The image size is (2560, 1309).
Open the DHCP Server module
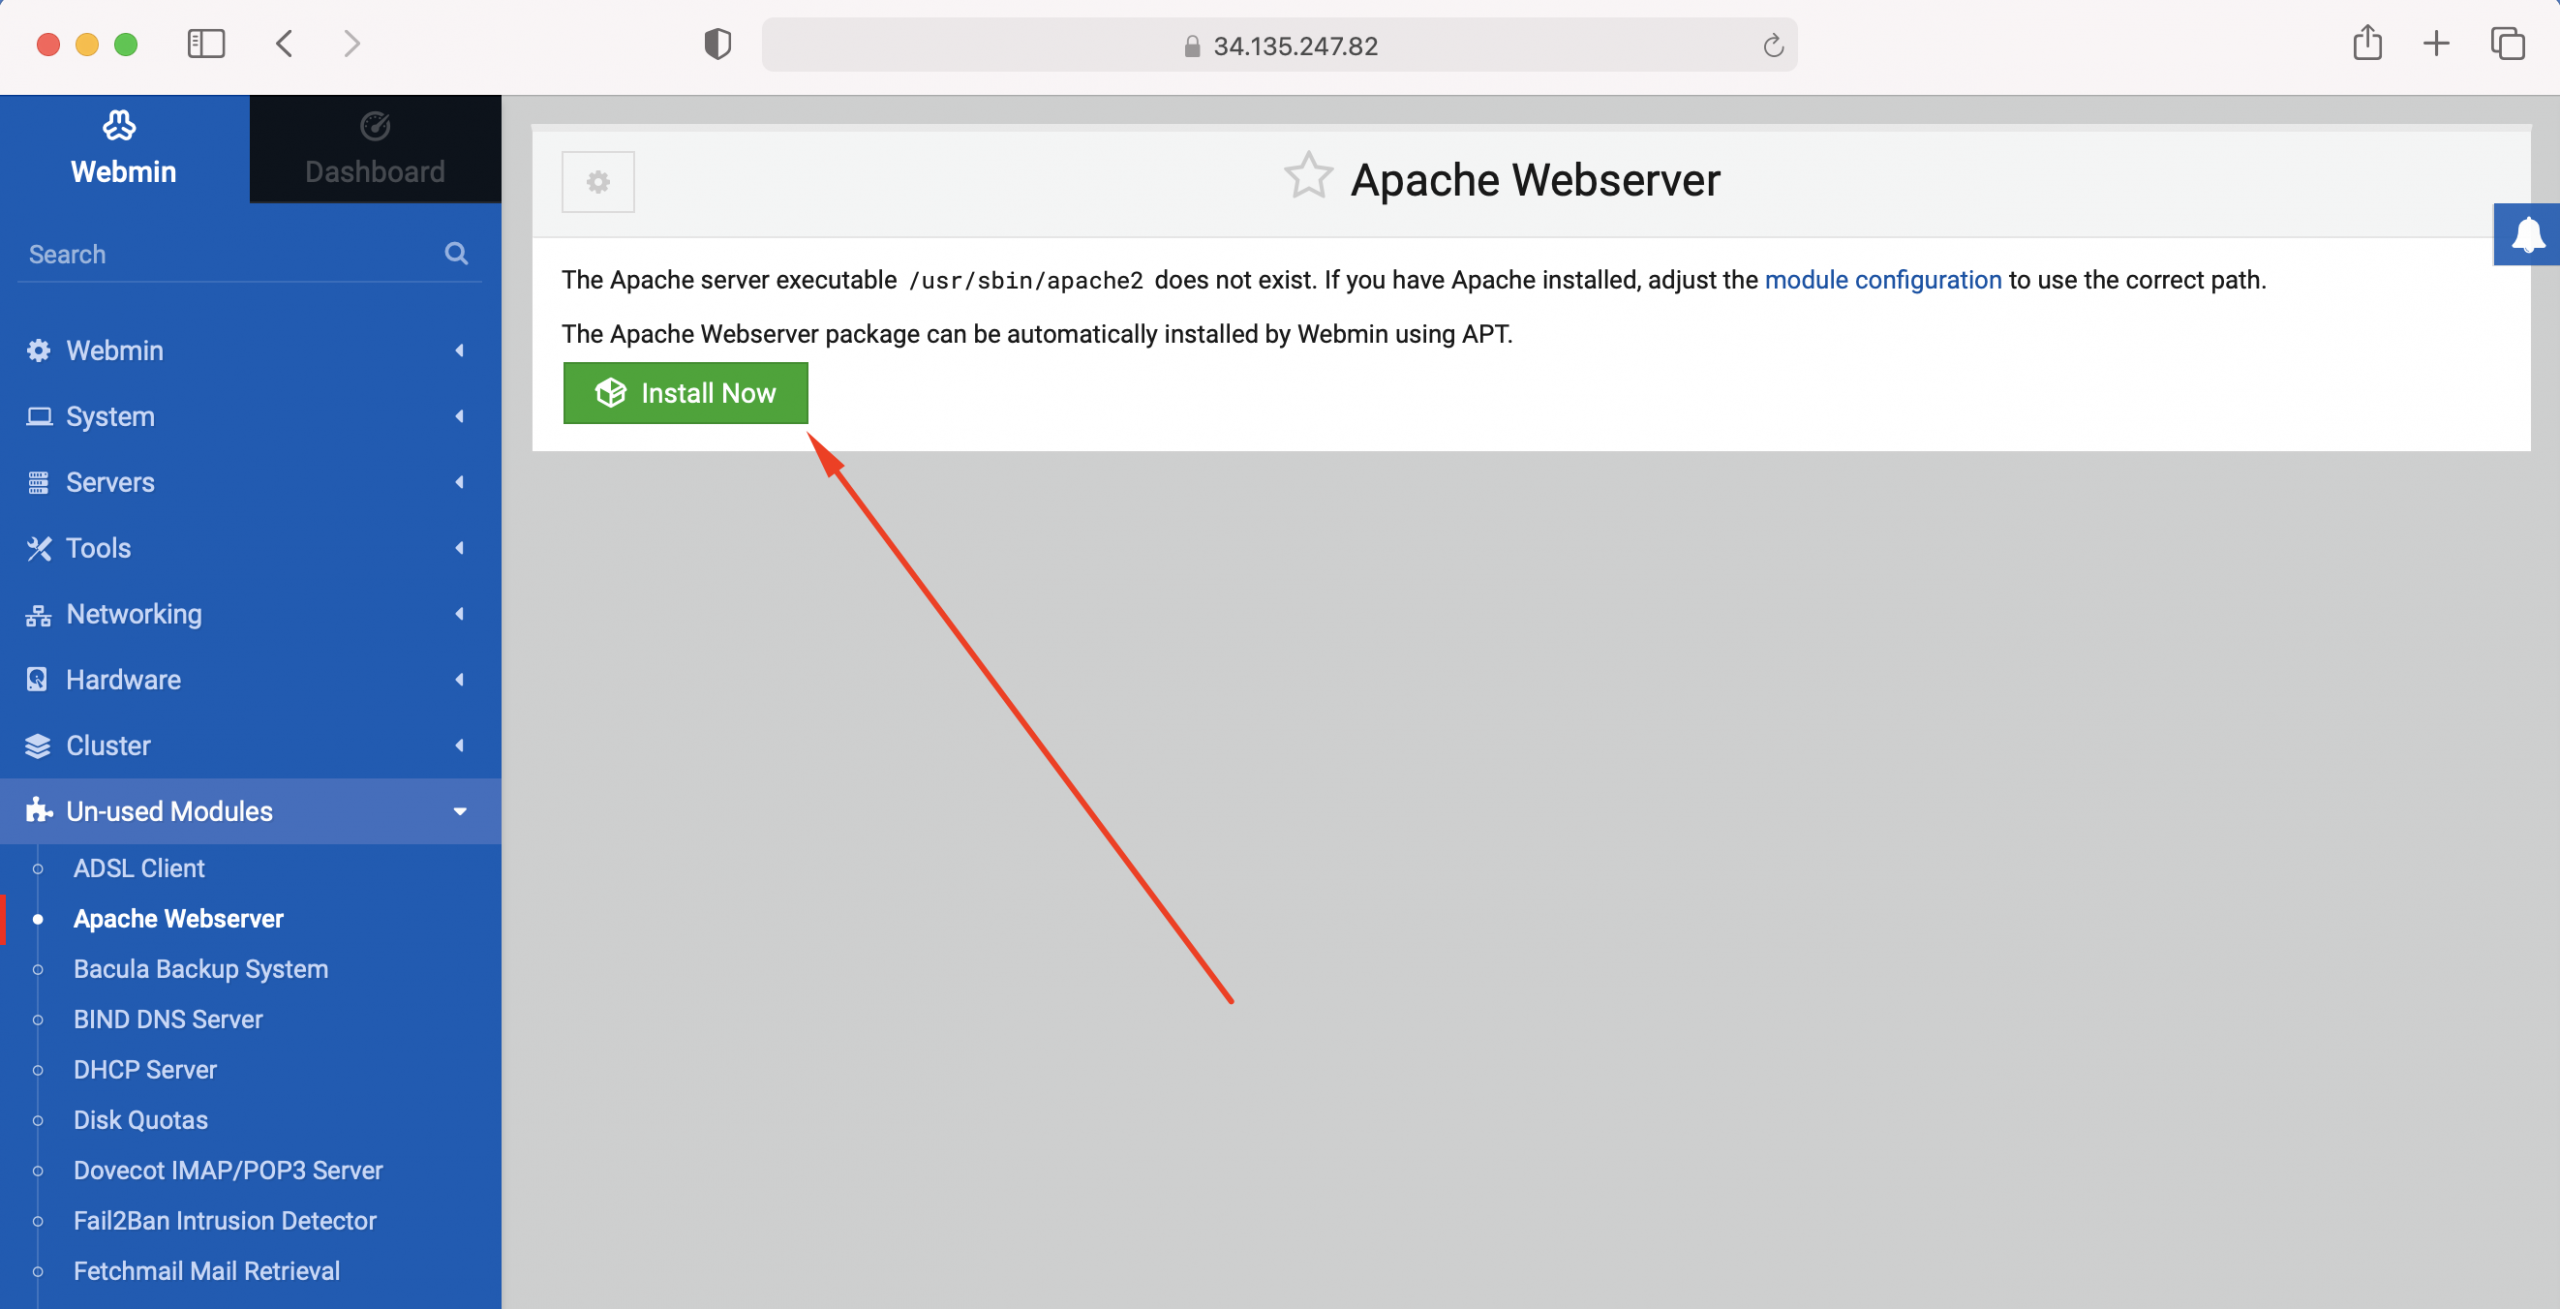click(145, 1070)
